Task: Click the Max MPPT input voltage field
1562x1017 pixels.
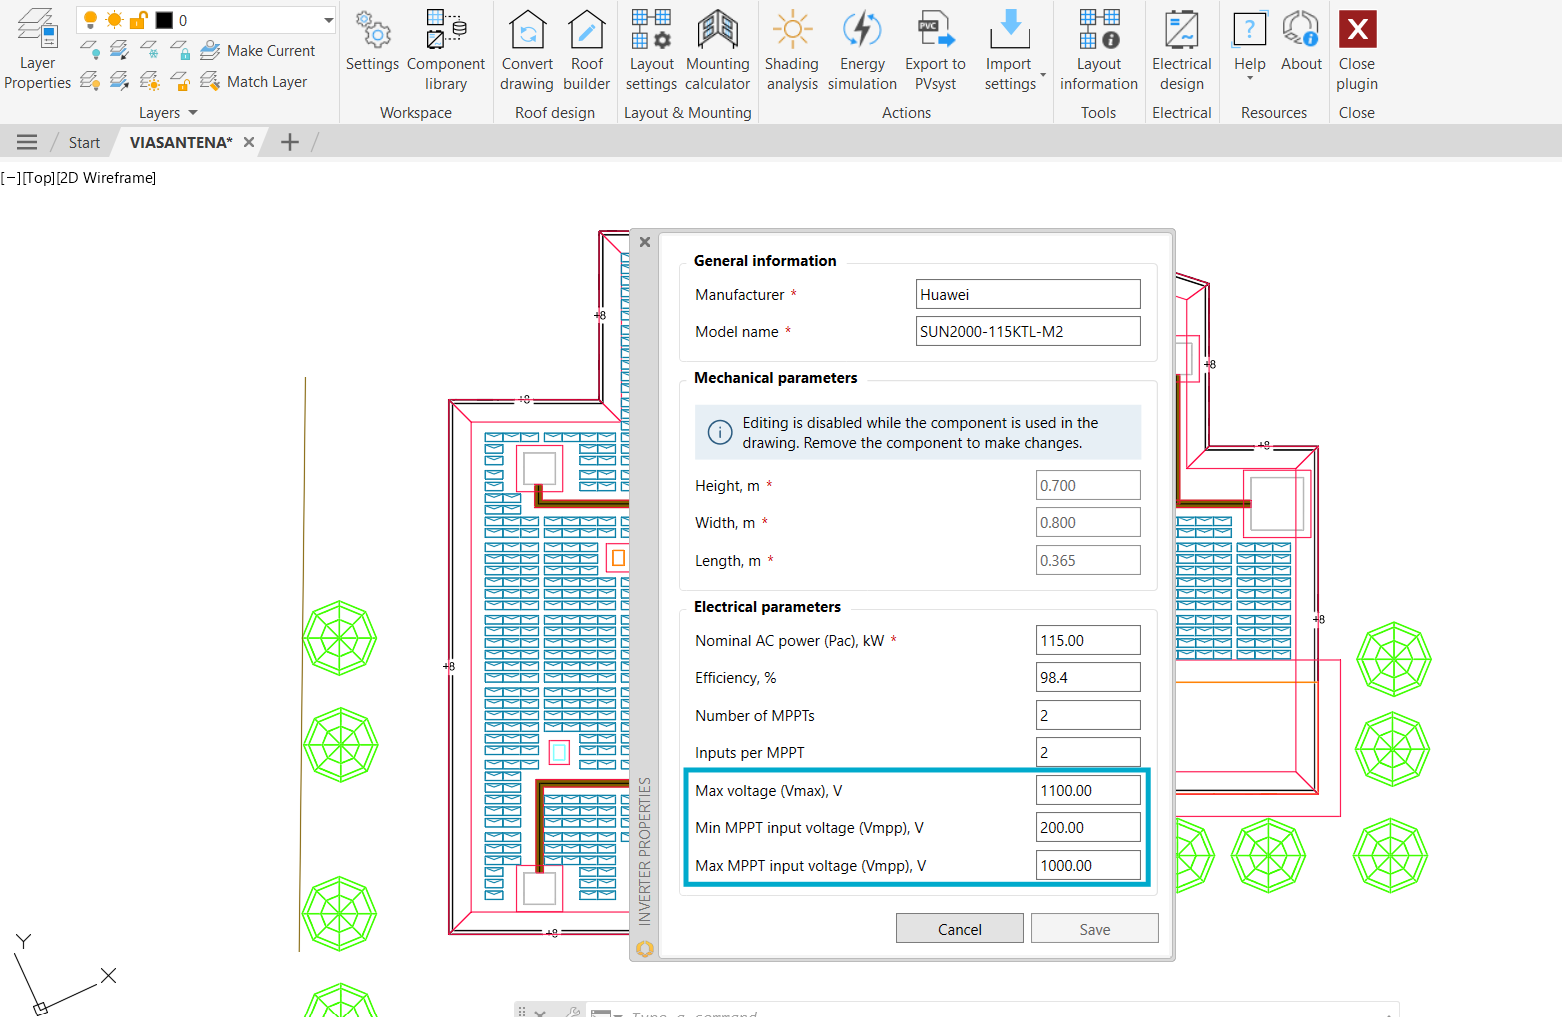Action: pyautogui.click(x=1088, y=865)
